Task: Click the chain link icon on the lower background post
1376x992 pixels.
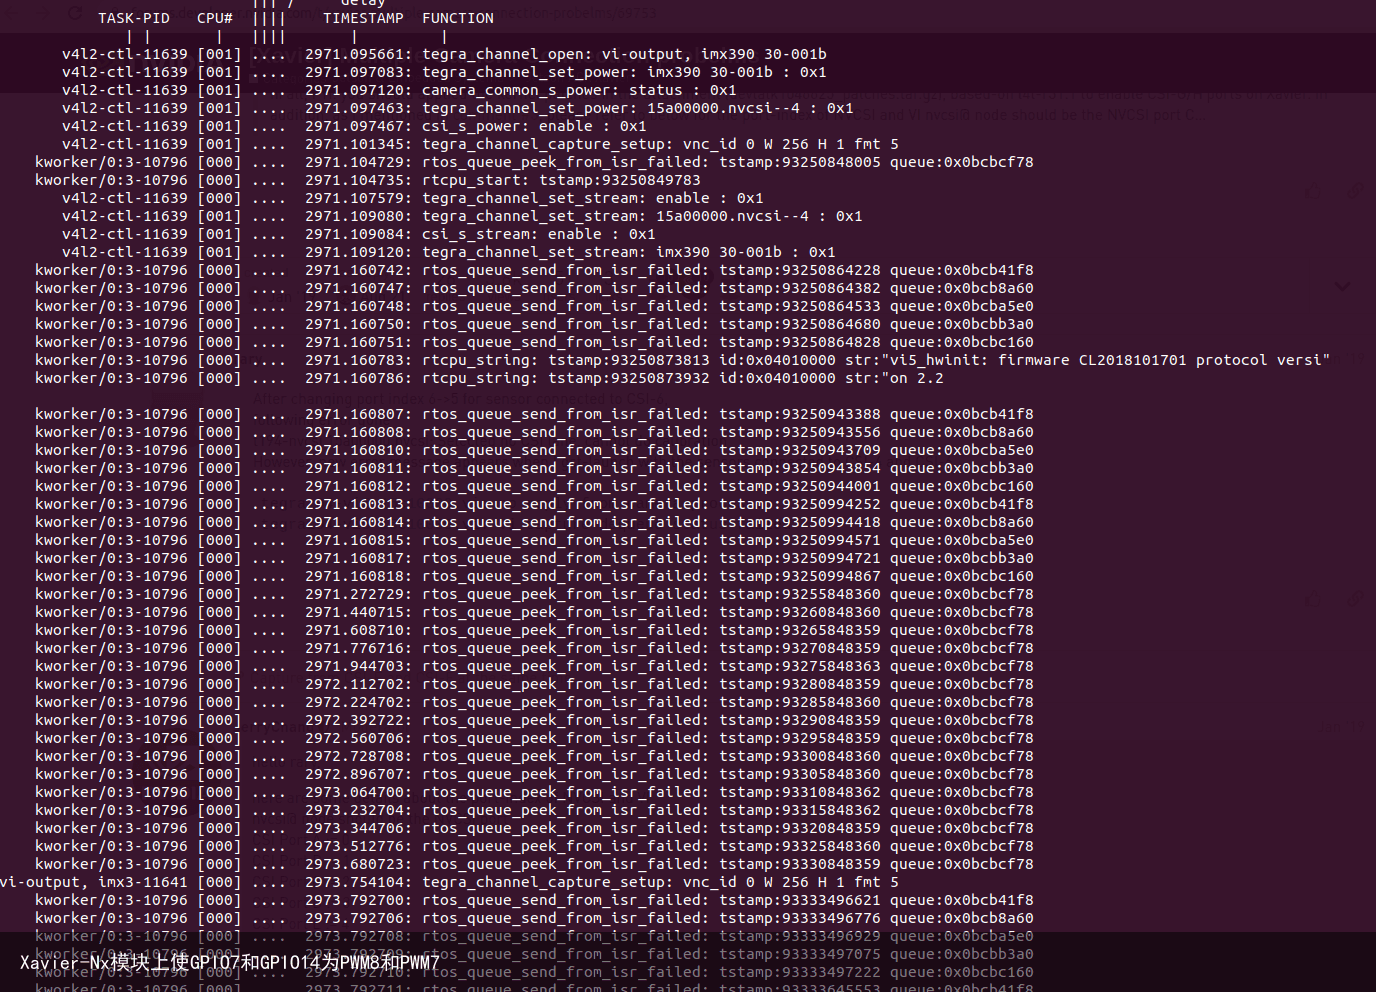Action: tap(1354, 599)
